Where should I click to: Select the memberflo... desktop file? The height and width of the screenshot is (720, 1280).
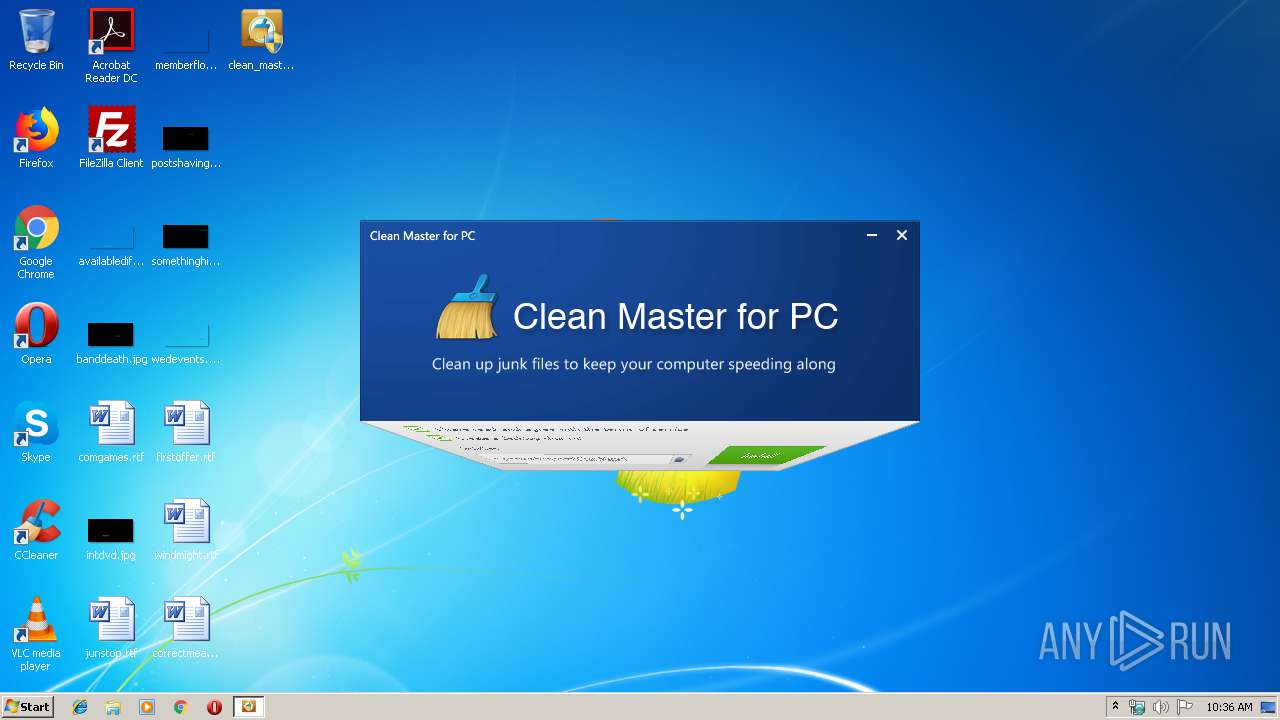click(x=186, y=46)
